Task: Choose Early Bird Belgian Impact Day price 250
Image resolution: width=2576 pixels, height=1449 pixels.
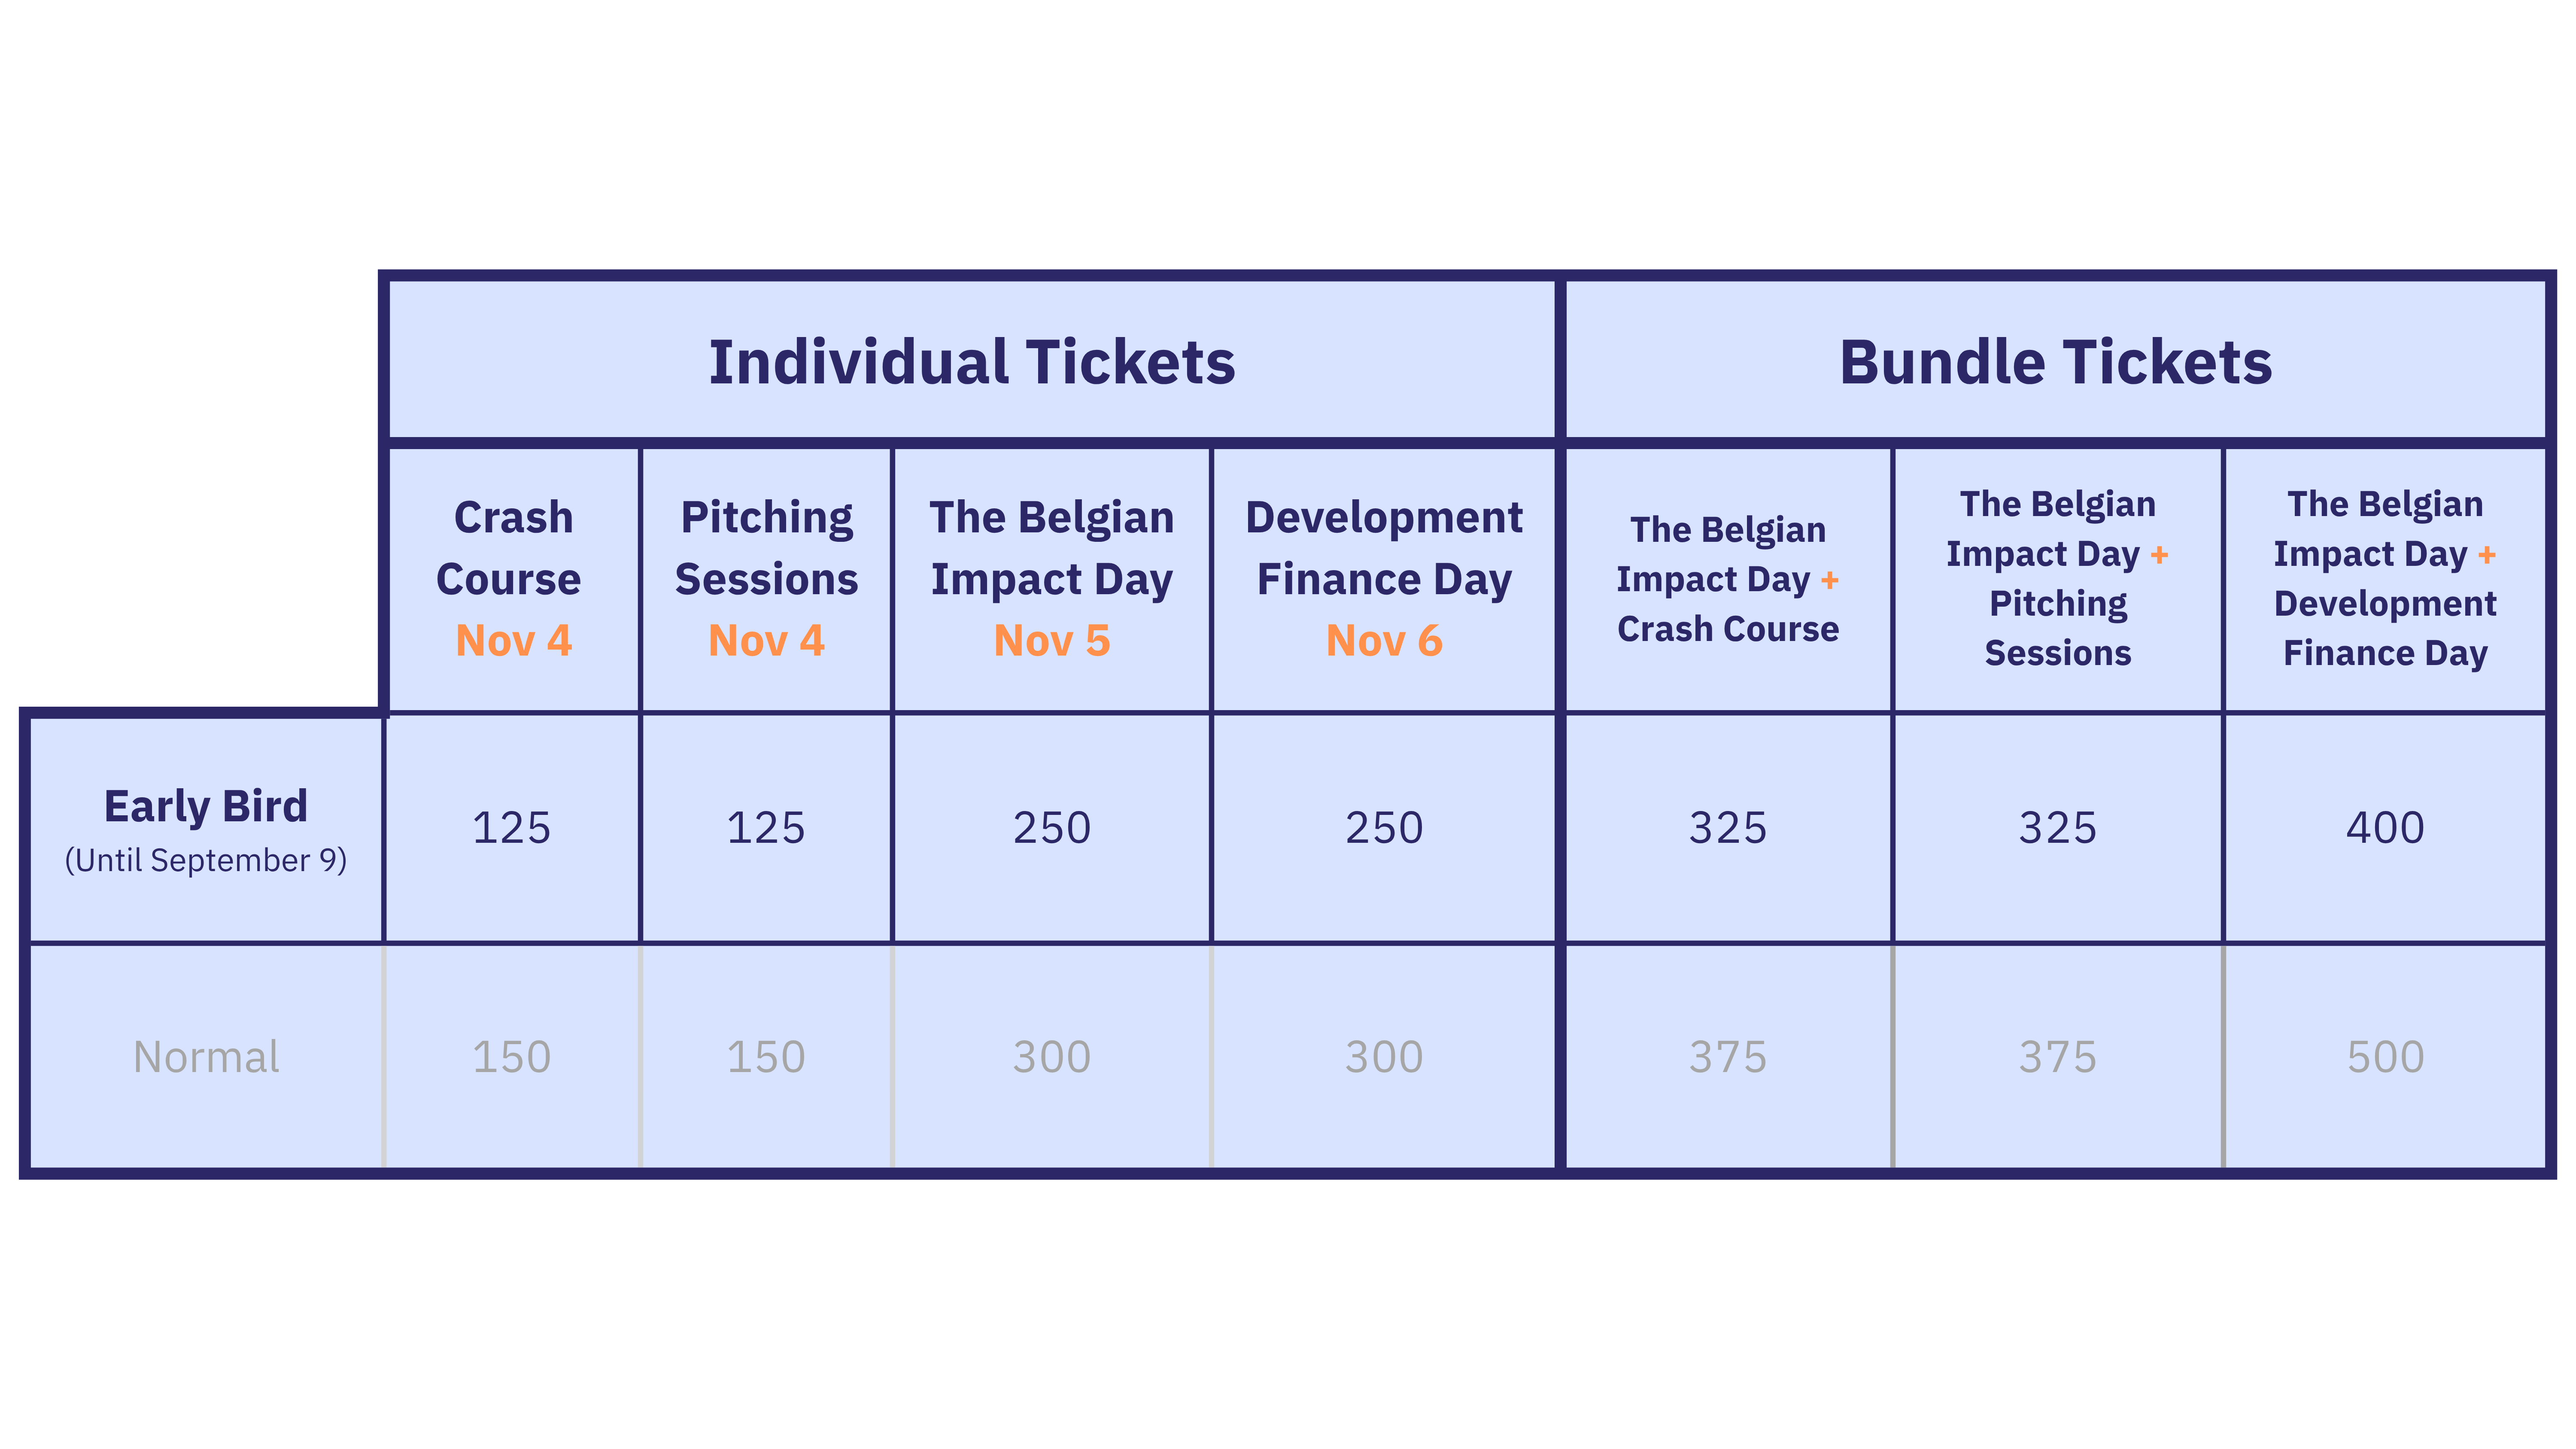Action: [x=1051, y=828]
